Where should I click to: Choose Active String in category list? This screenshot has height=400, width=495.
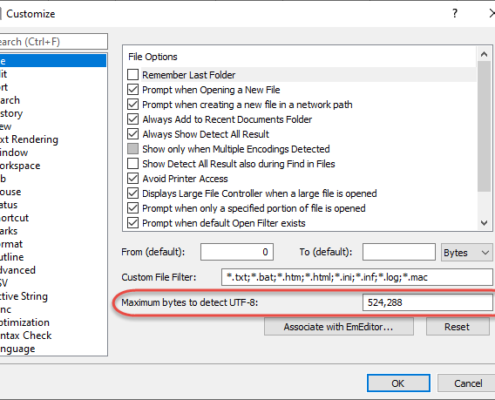(x=24, y=296)
